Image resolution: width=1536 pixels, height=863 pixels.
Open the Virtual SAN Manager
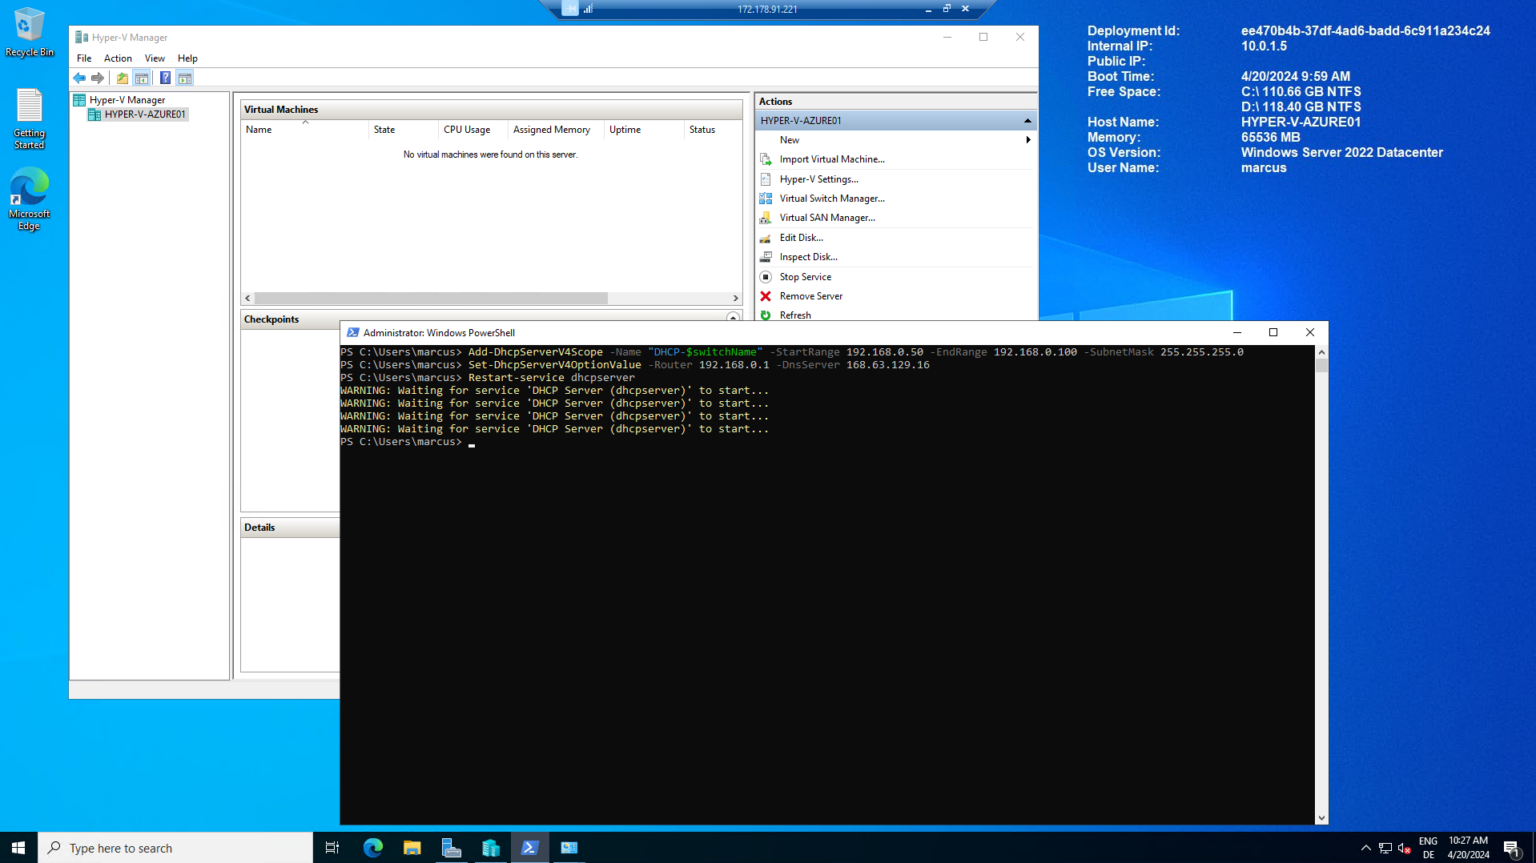828,217
